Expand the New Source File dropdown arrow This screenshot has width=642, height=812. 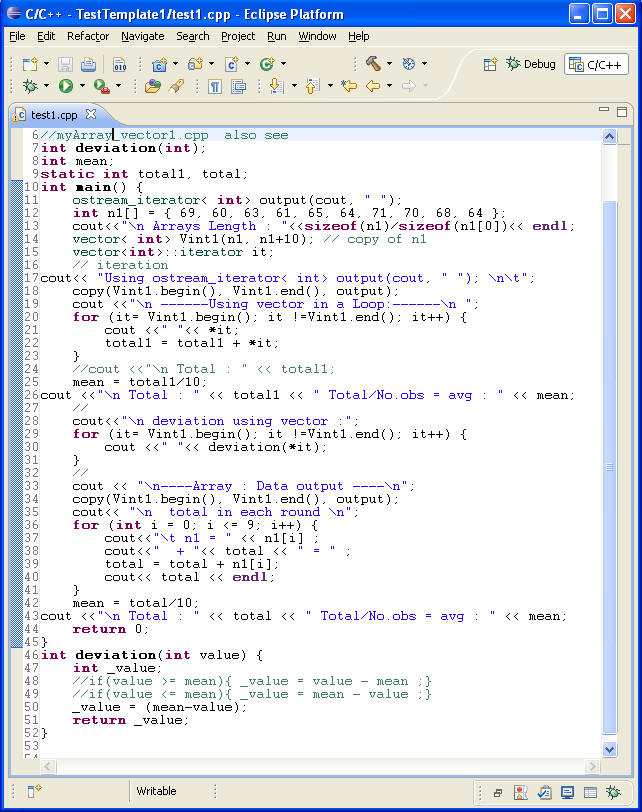pyautogui.click(x=247, y=64)
